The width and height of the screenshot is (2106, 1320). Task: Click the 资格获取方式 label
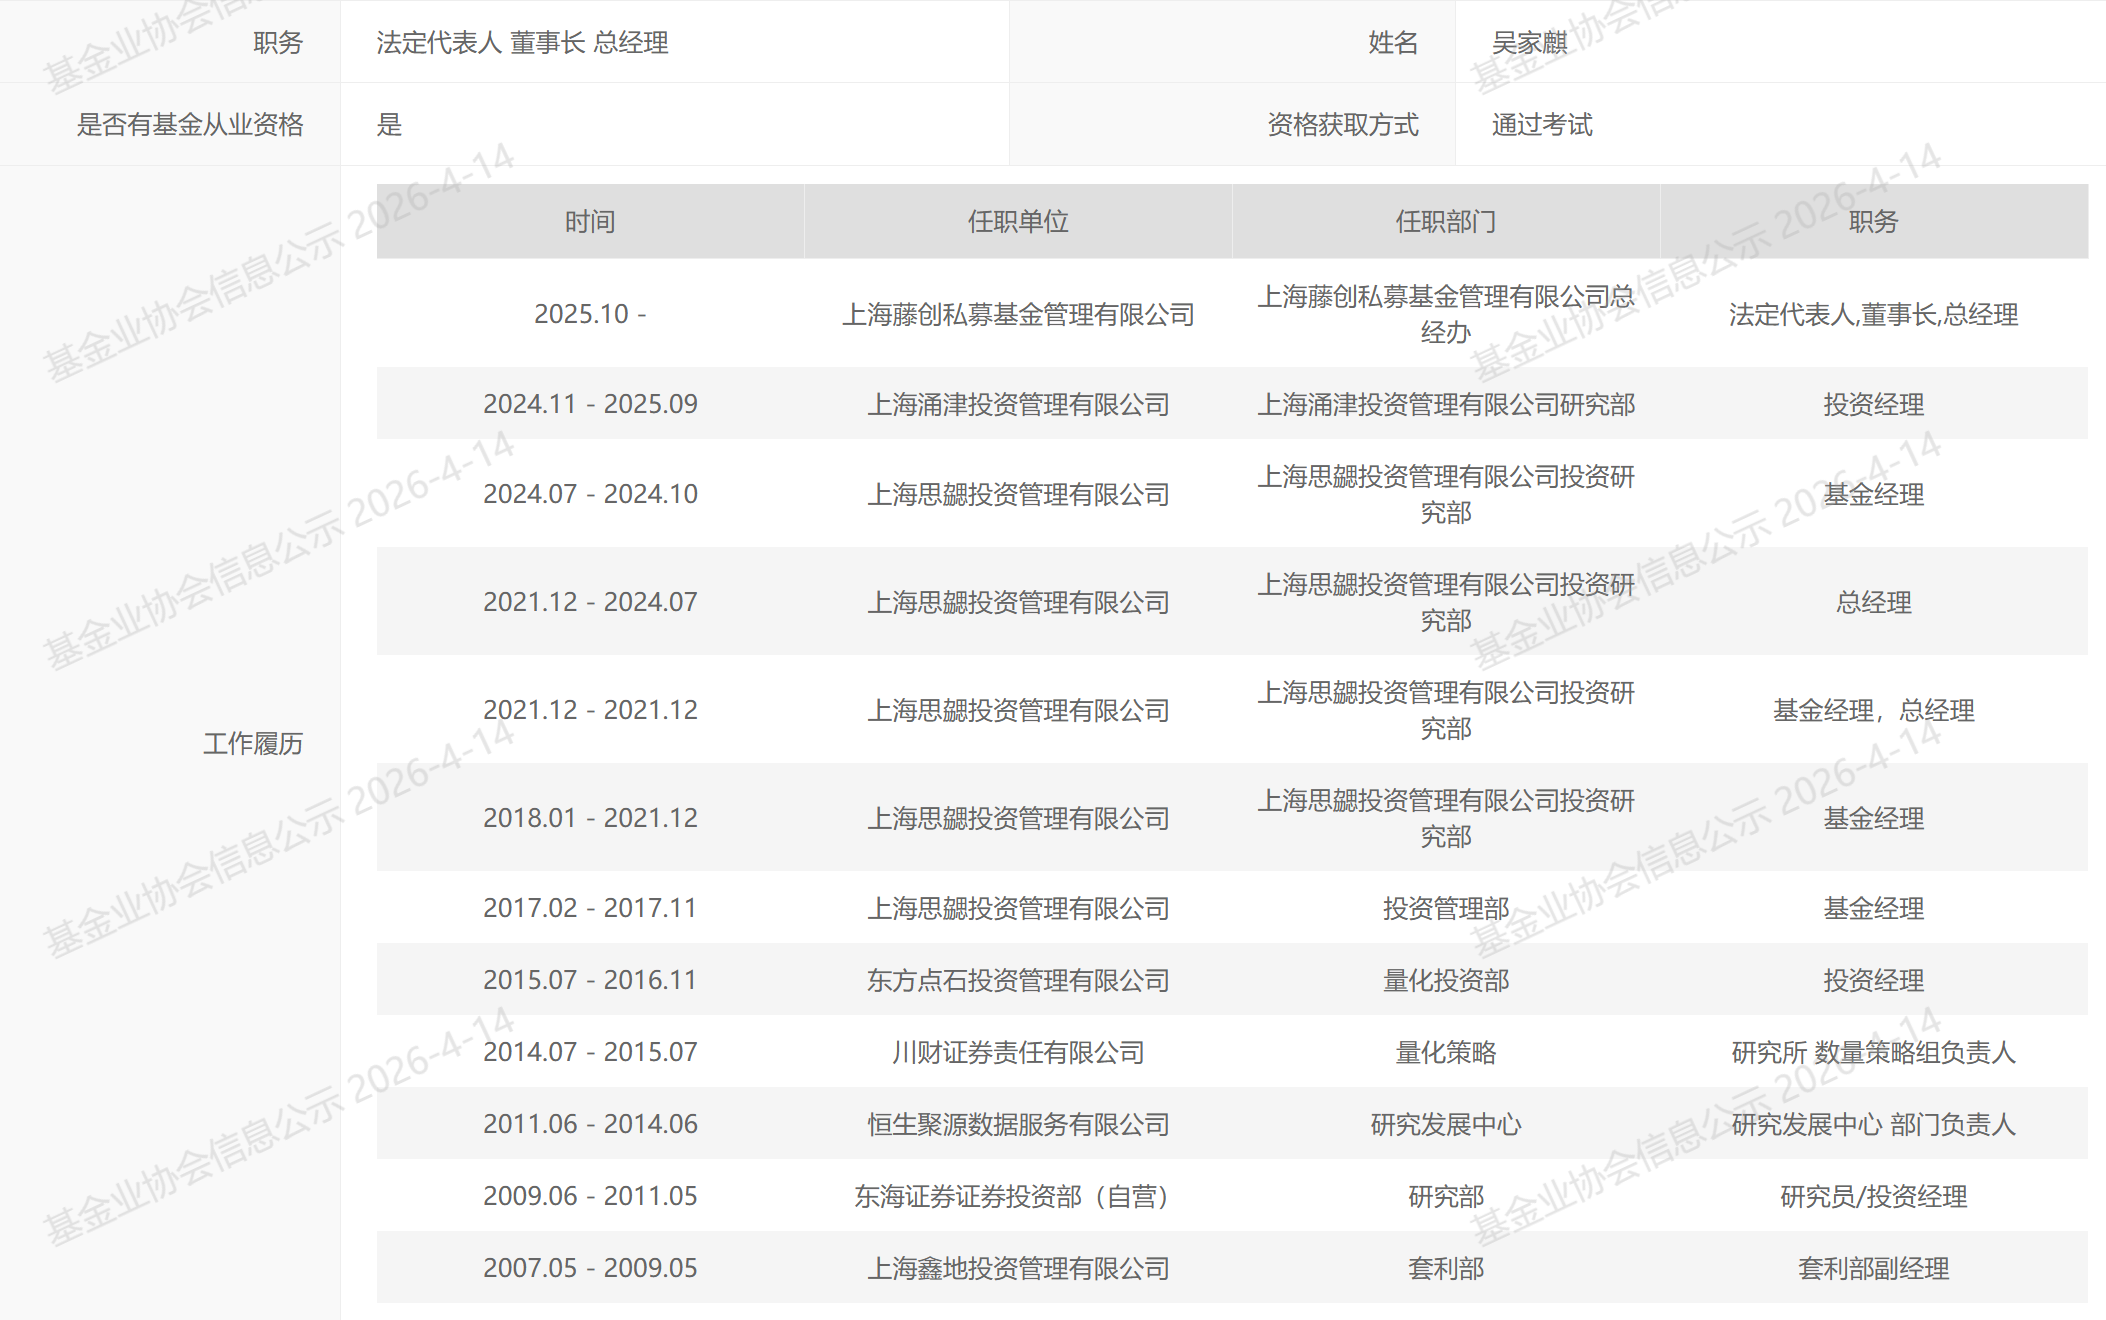click(1345, 124)
